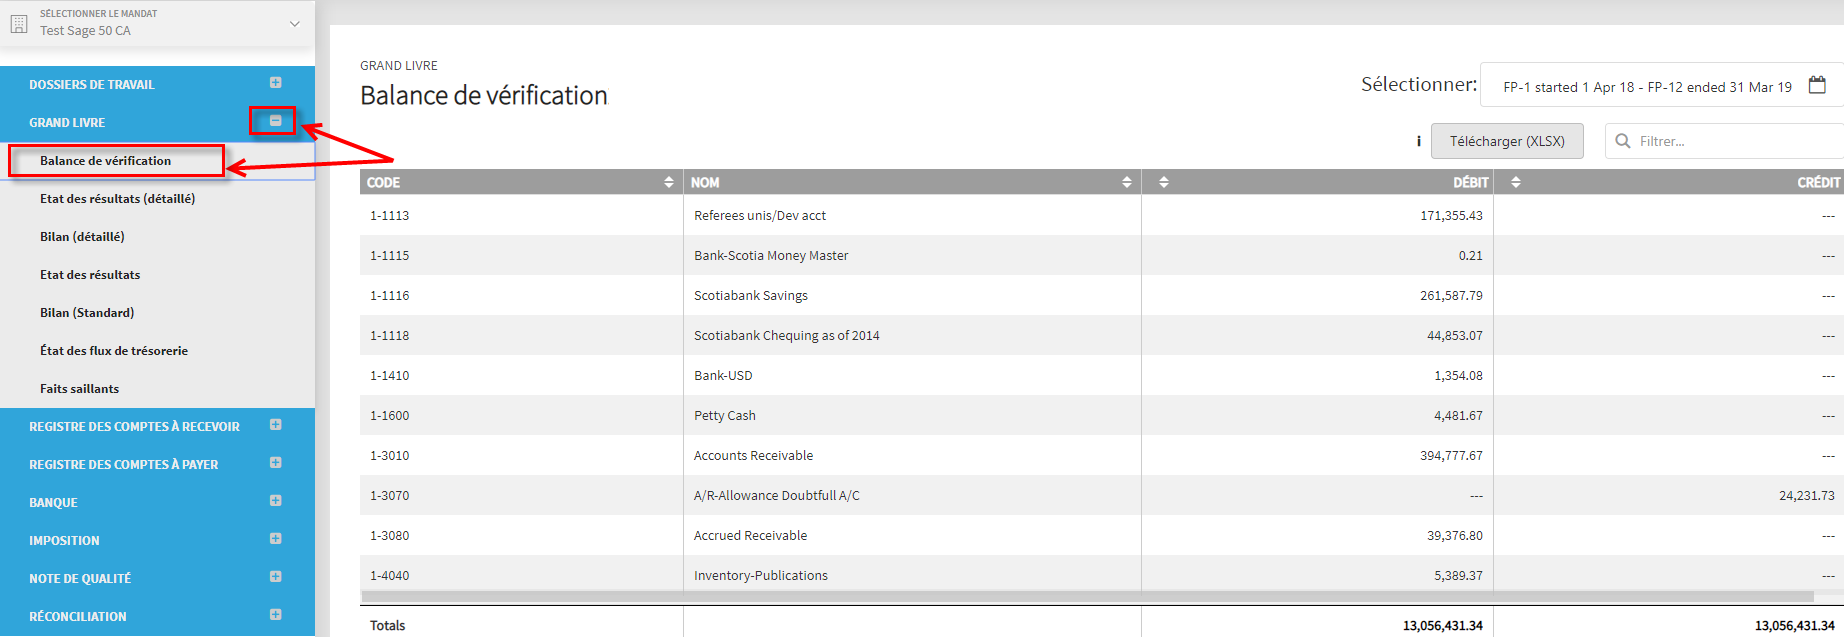Viewport: 1844px width, 637px height.
Task: Click the horizontal table scrollbar
Action: pos(1087,596)
